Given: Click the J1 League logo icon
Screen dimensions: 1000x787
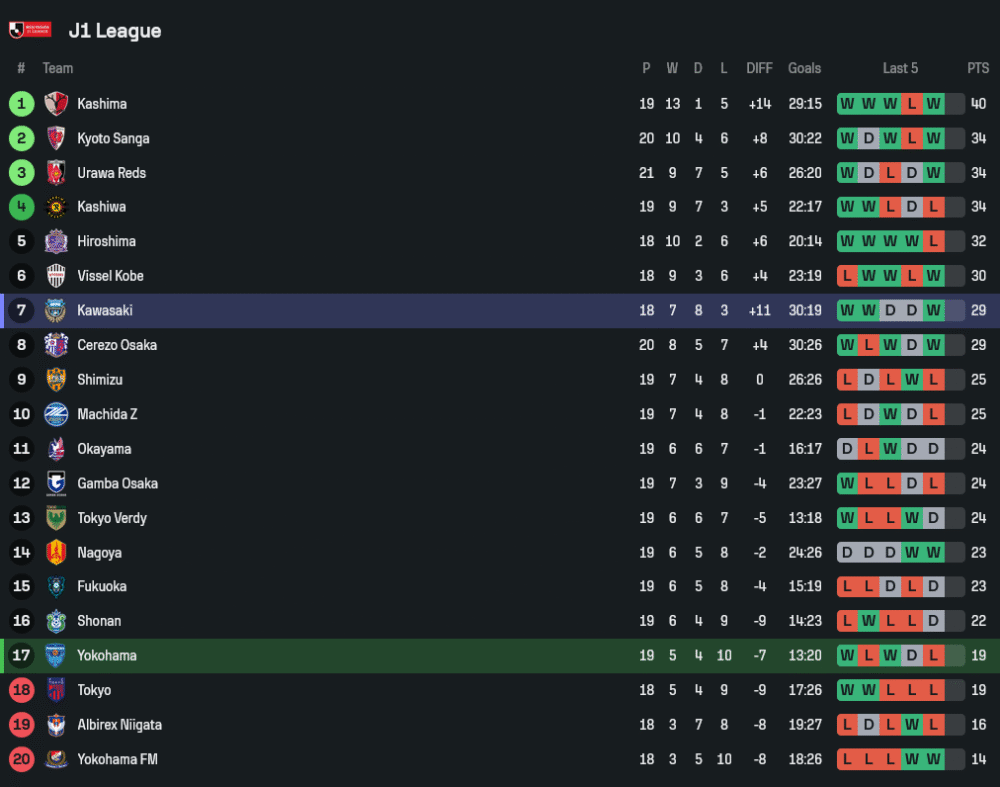Looking at the screenshot, I should point(30,30).
